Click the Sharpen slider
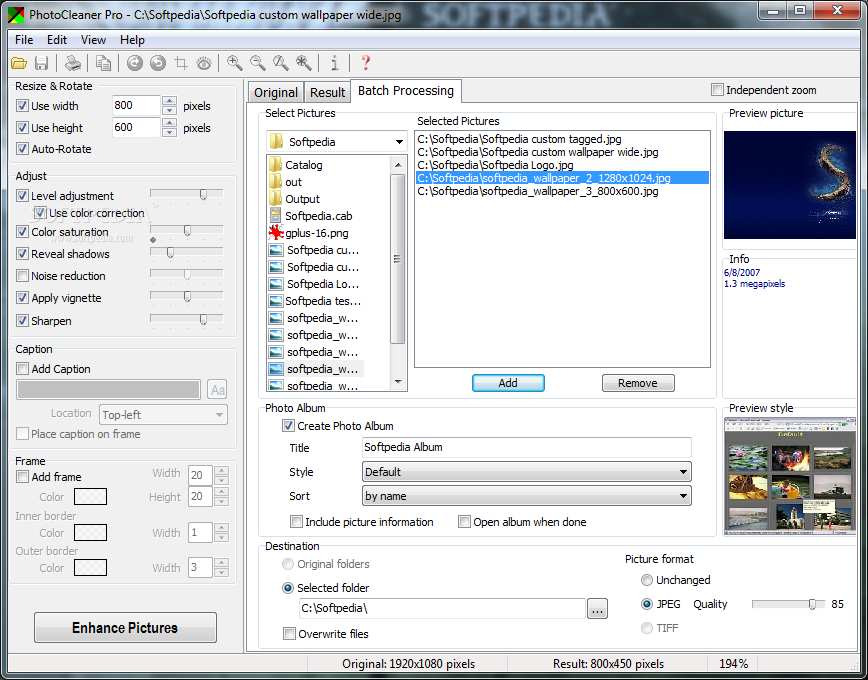868x680 pixels. [187, 320]
